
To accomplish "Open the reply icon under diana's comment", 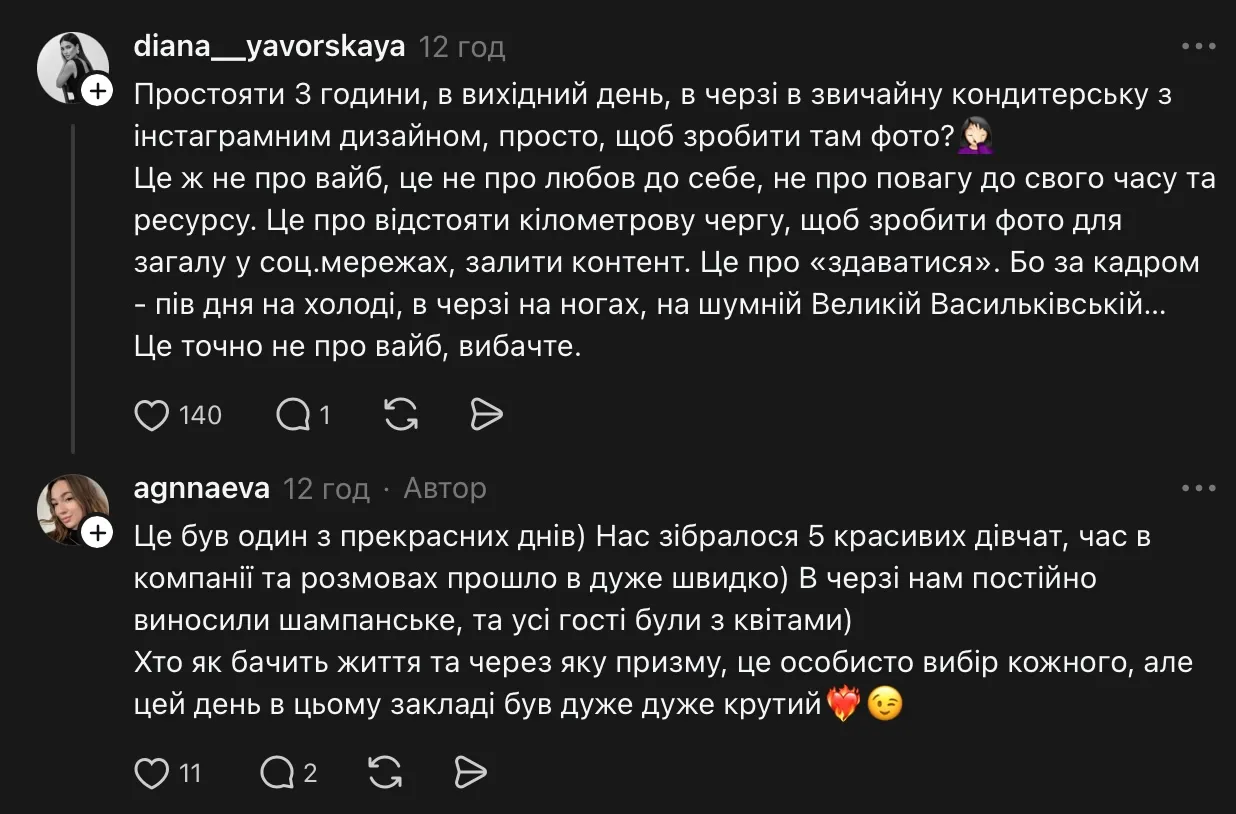I will point(291,414).
